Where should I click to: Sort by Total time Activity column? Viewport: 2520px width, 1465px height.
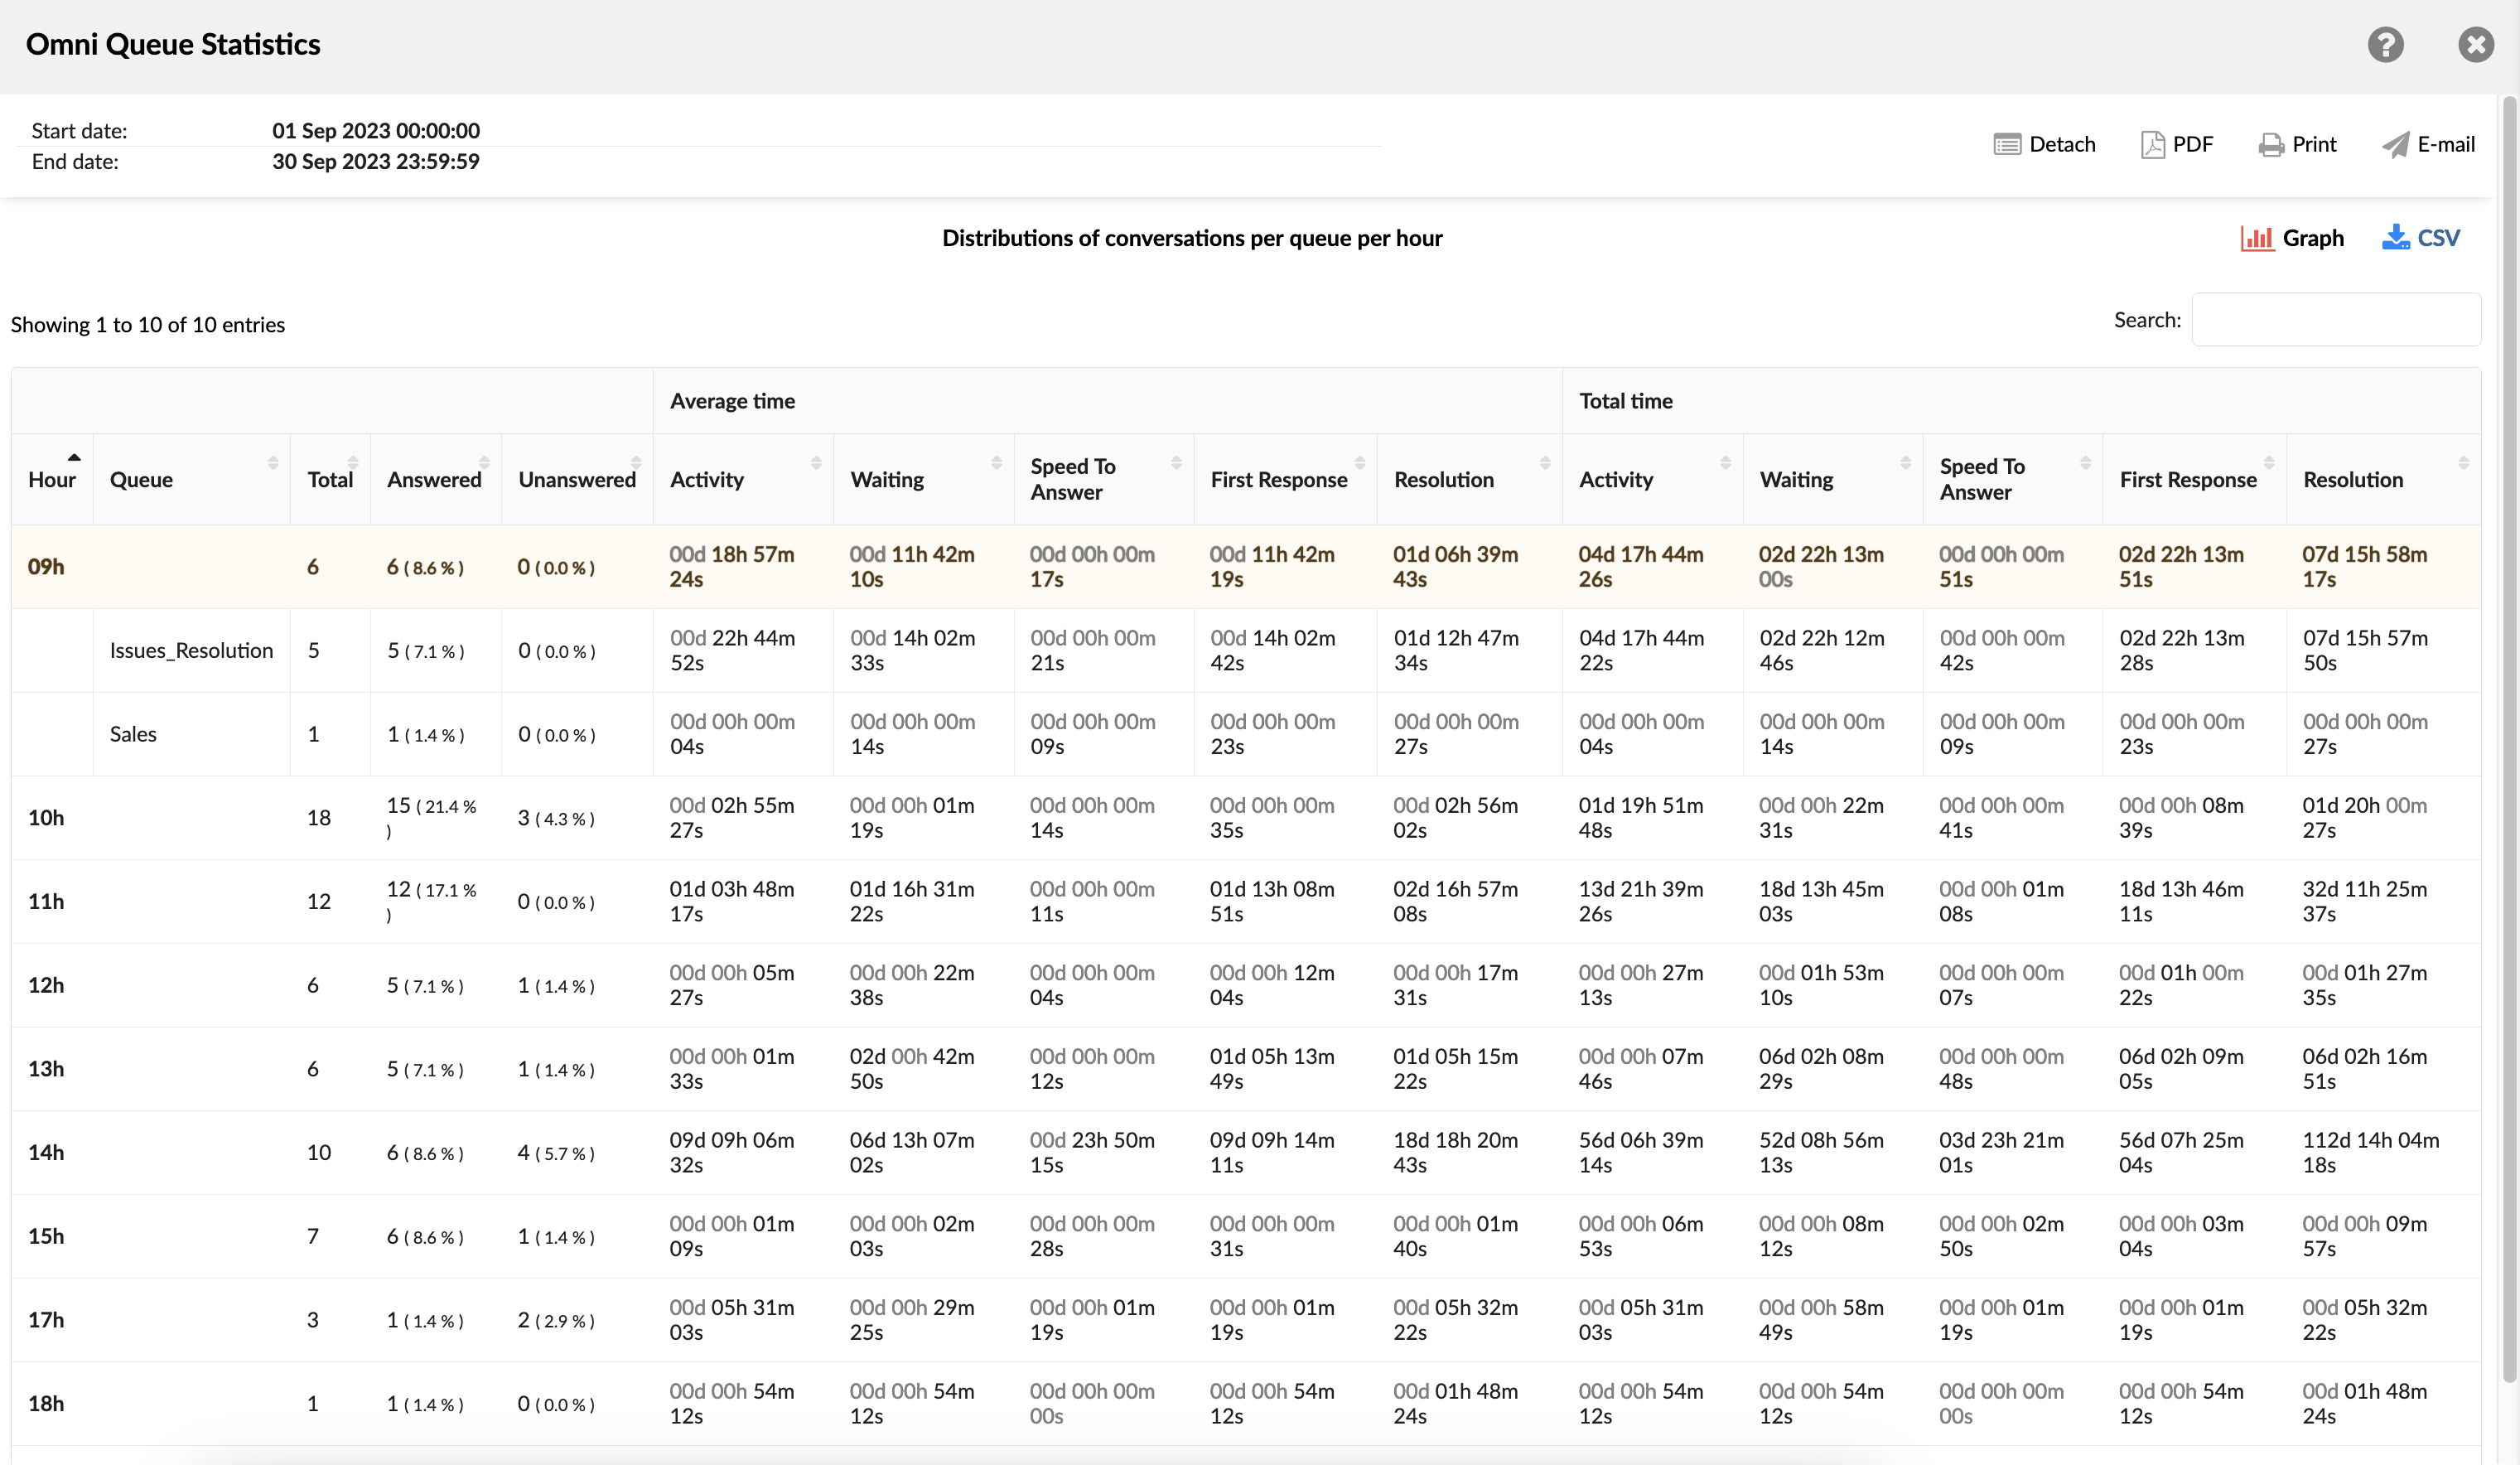click(1652, 479)
